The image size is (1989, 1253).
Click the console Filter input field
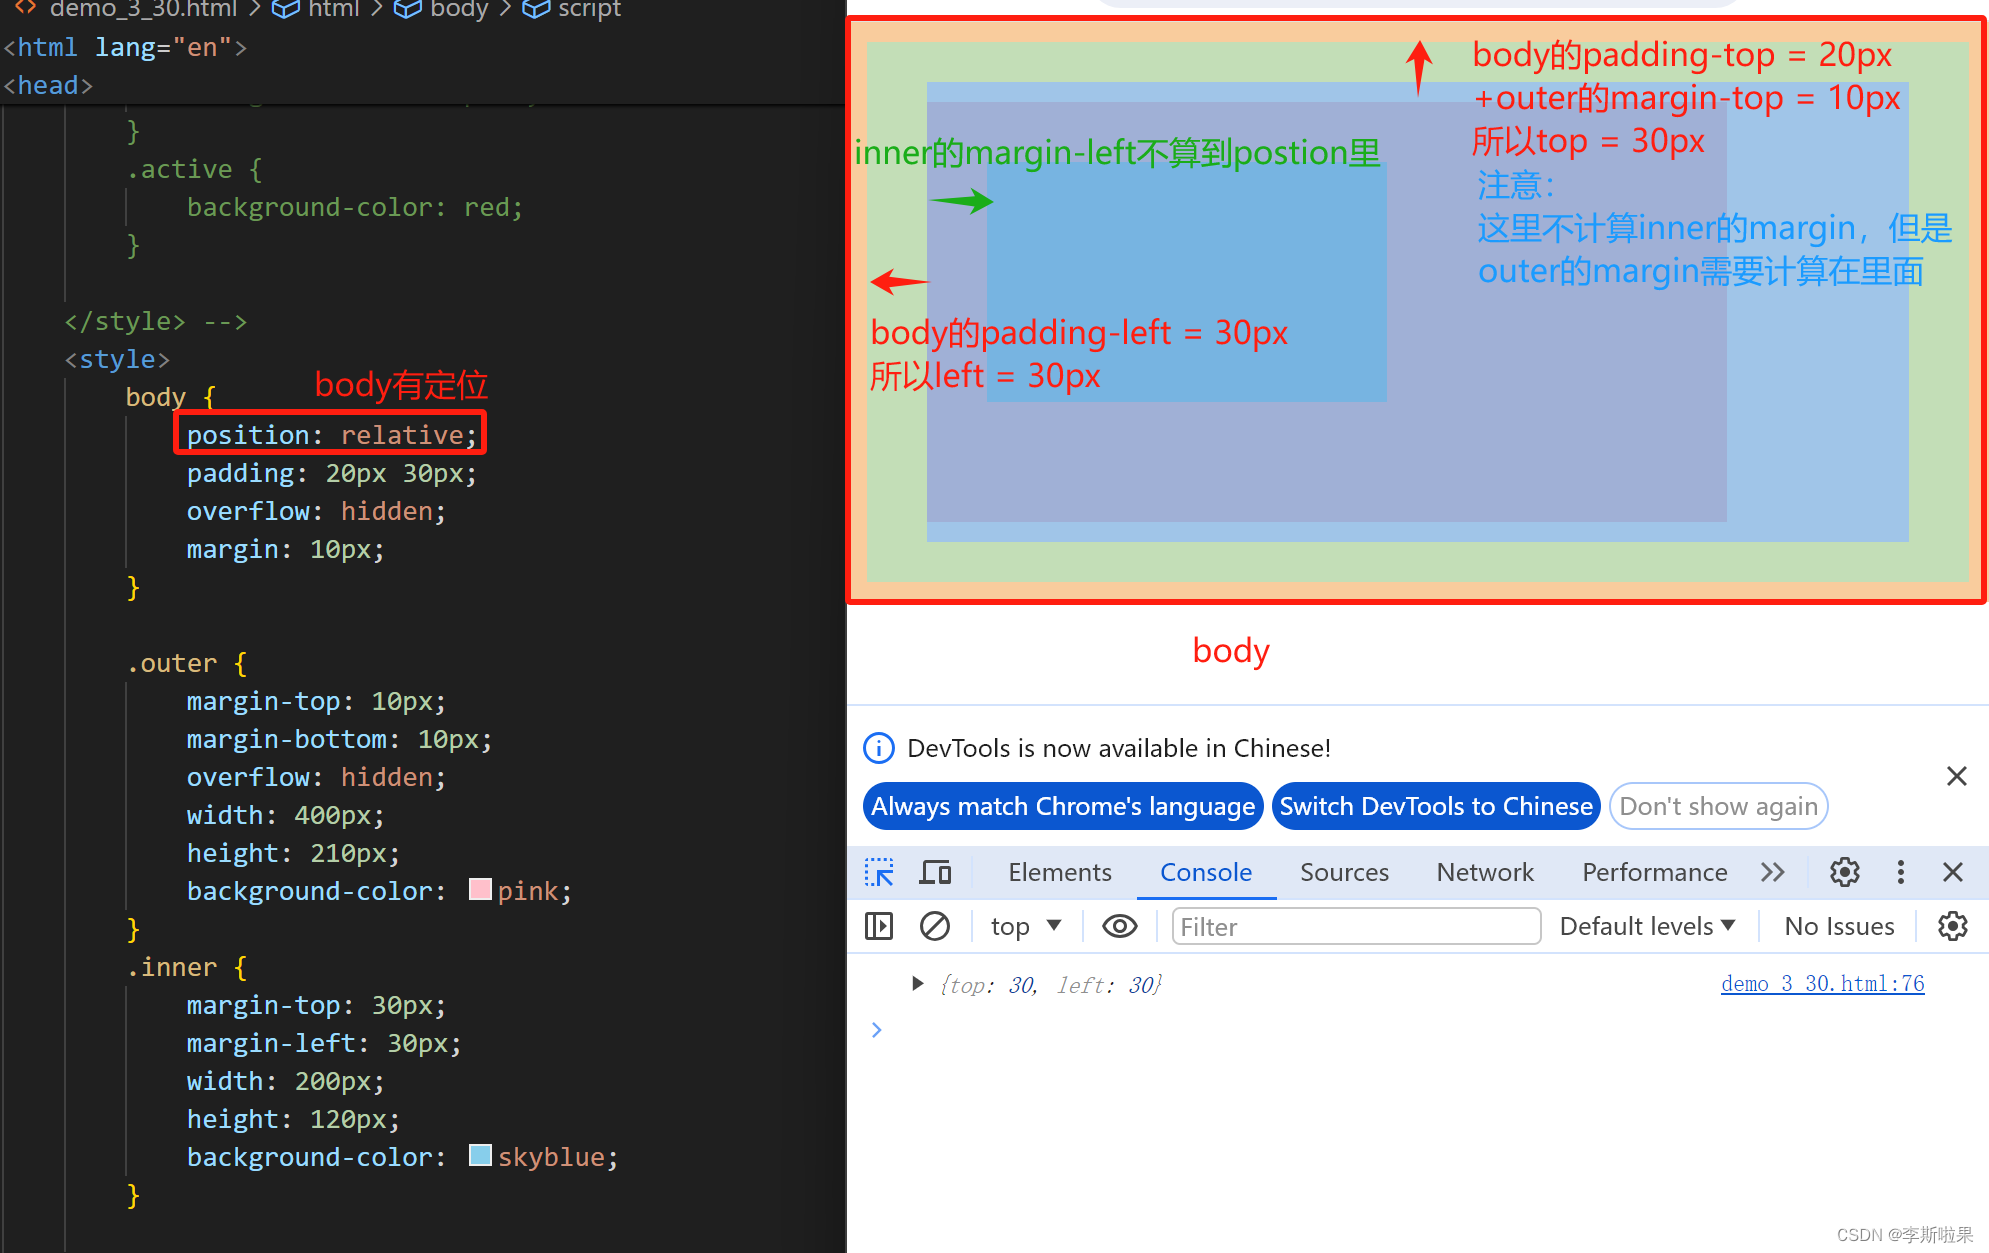[1355, 926]
